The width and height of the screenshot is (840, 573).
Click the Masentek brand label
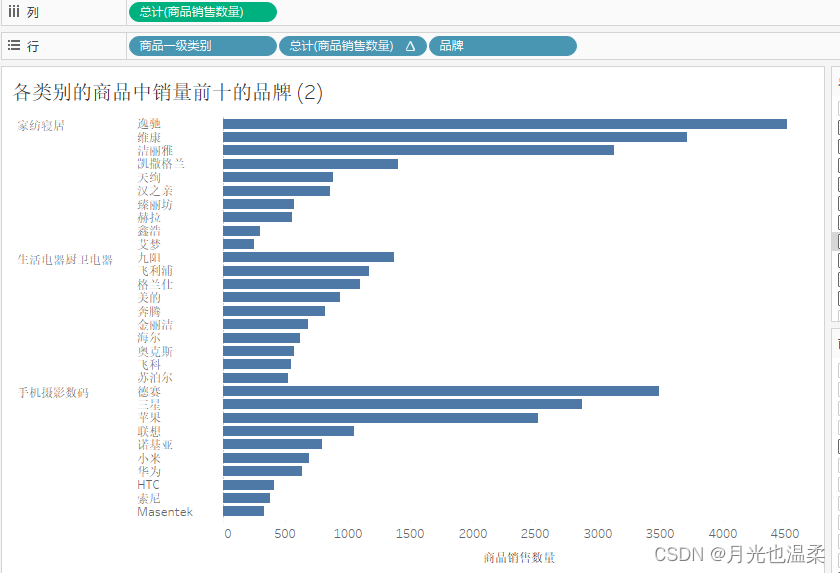tap(165, 511)
